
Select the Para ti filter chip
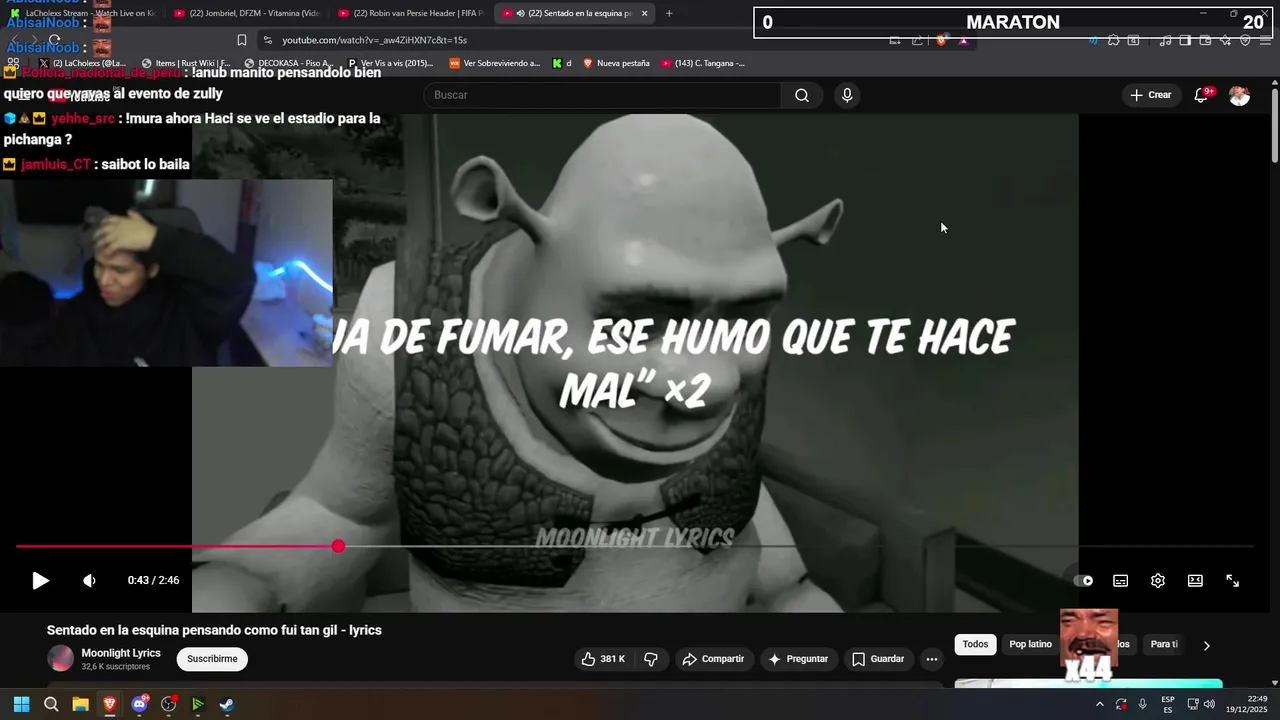coord(1164,644)
